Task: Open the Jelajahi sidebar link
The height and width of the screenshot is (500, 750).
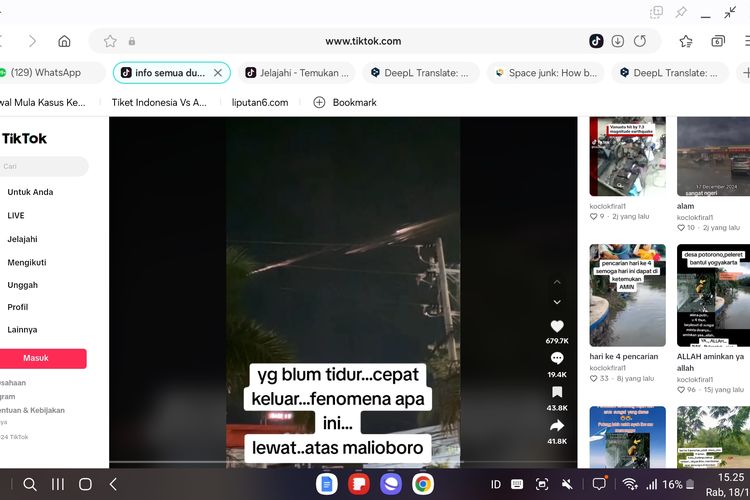Action: click(22, 239)
